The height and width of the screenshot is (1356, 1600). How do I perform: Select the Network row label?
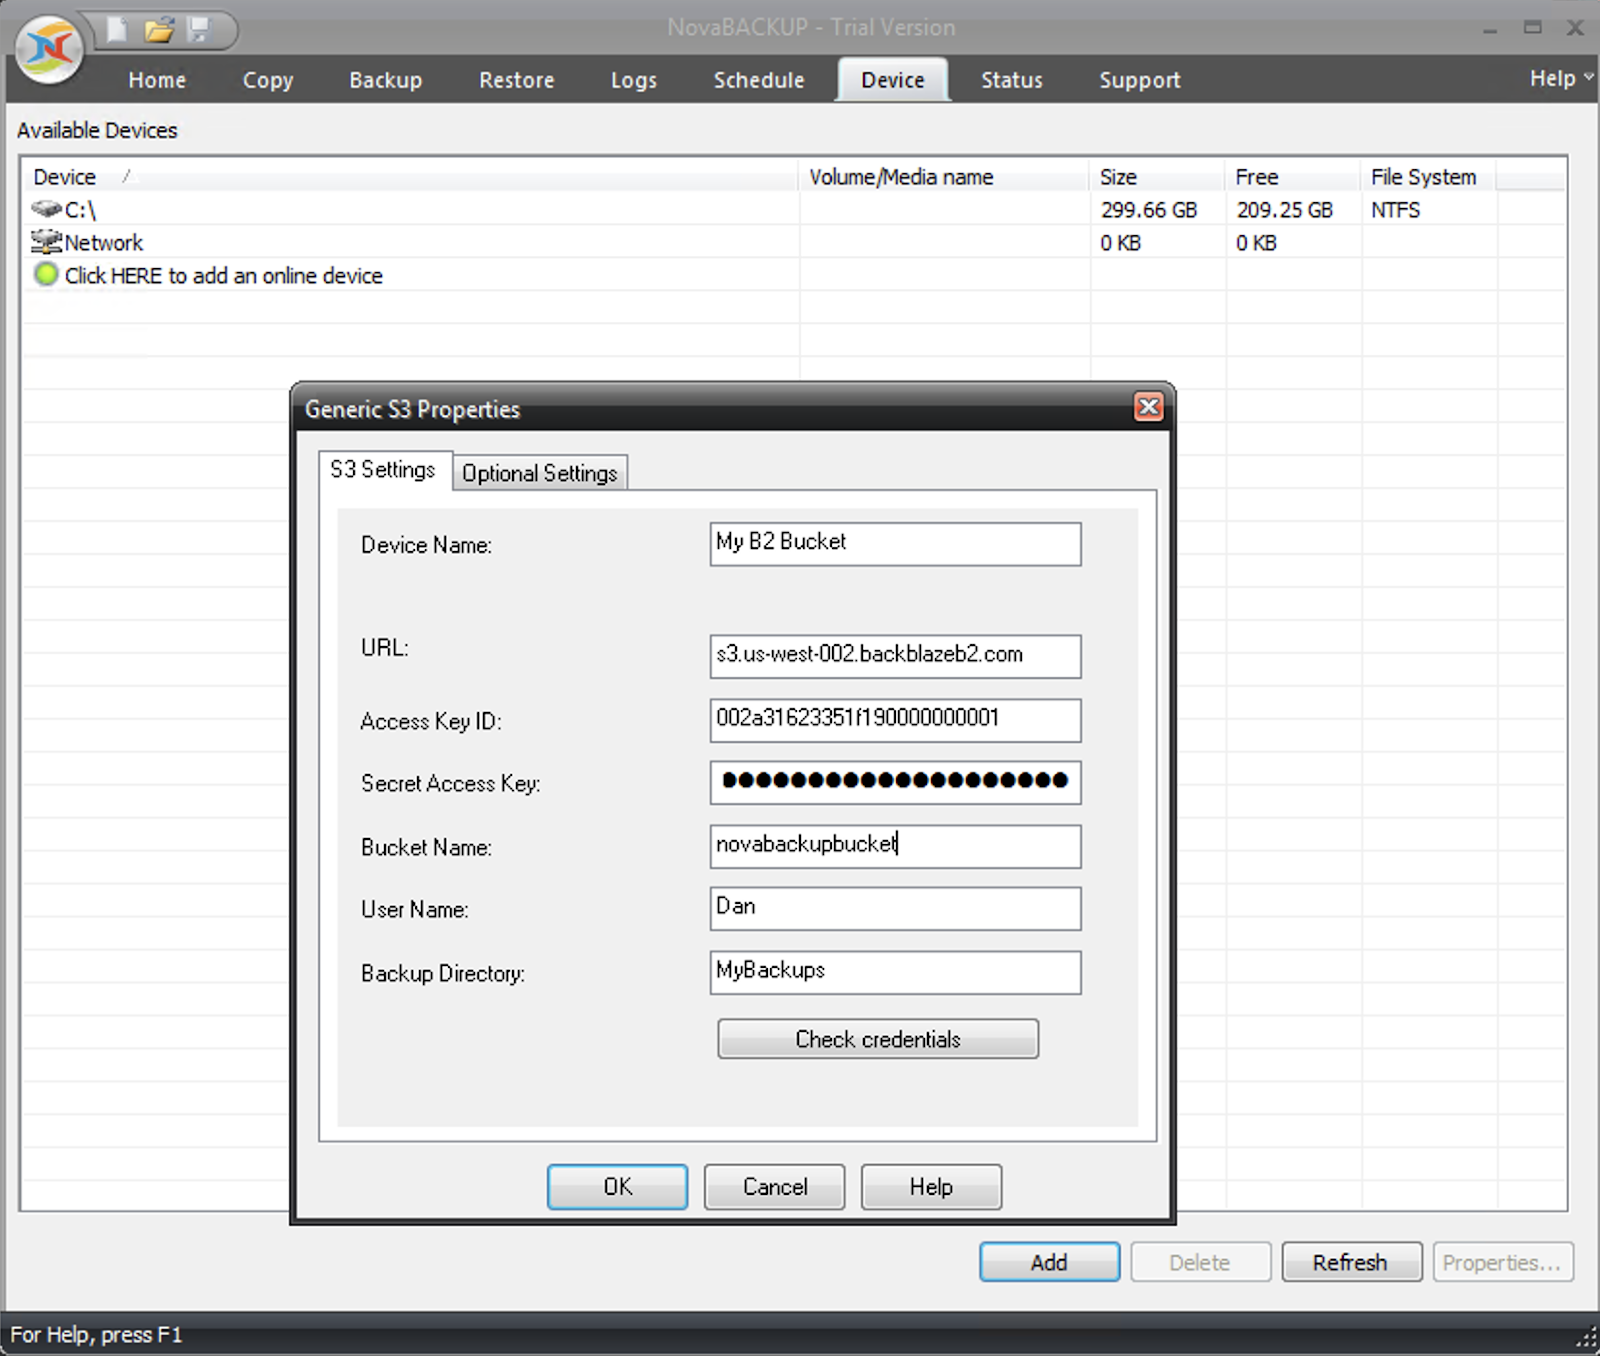click(x=104, y=243)
